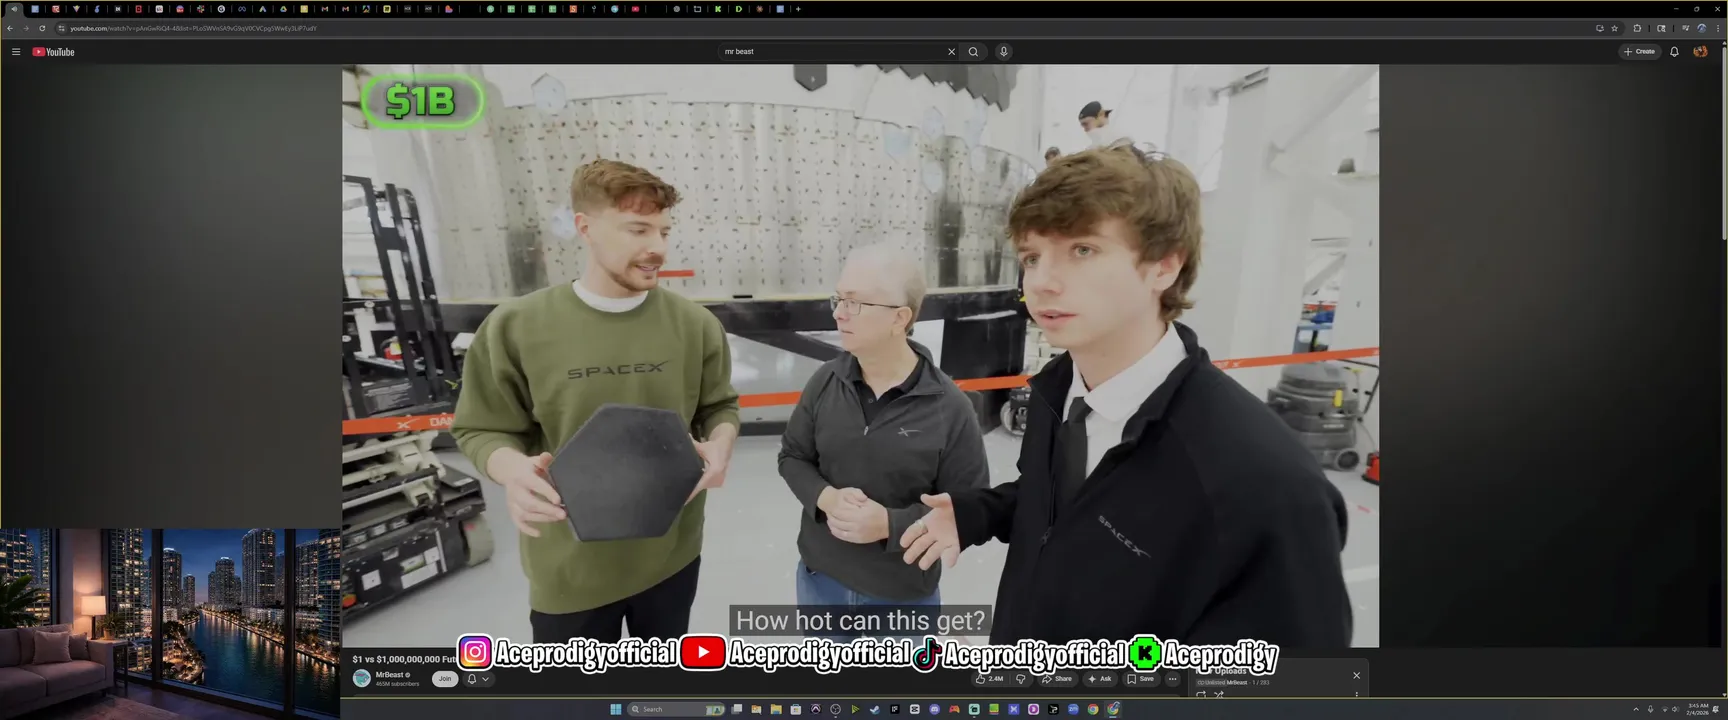This screenshot has height=720, width=1728.
Task: Open Google Chrome from the taskbar
Action: (x=1093, y=709)
